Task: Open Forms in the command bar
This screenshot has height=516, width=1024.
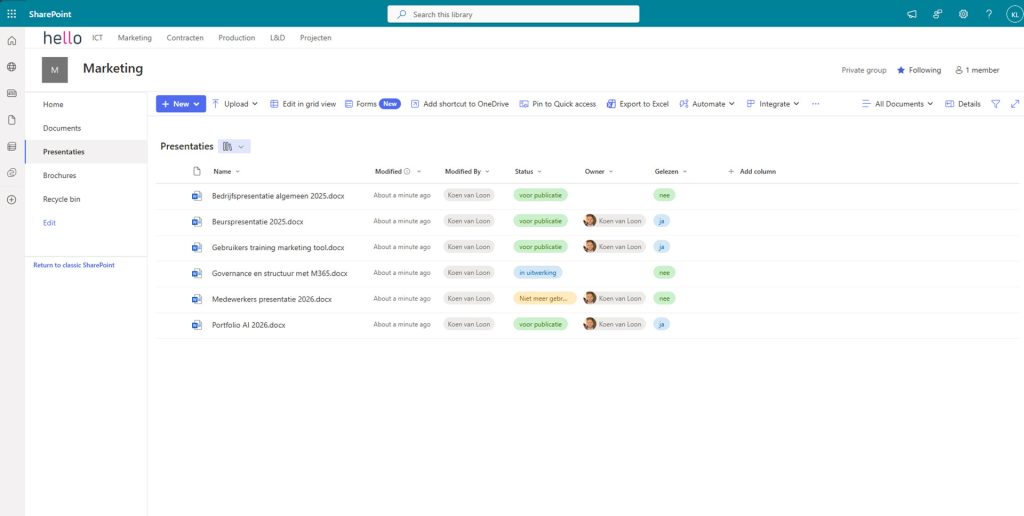Action: [372, 104]
